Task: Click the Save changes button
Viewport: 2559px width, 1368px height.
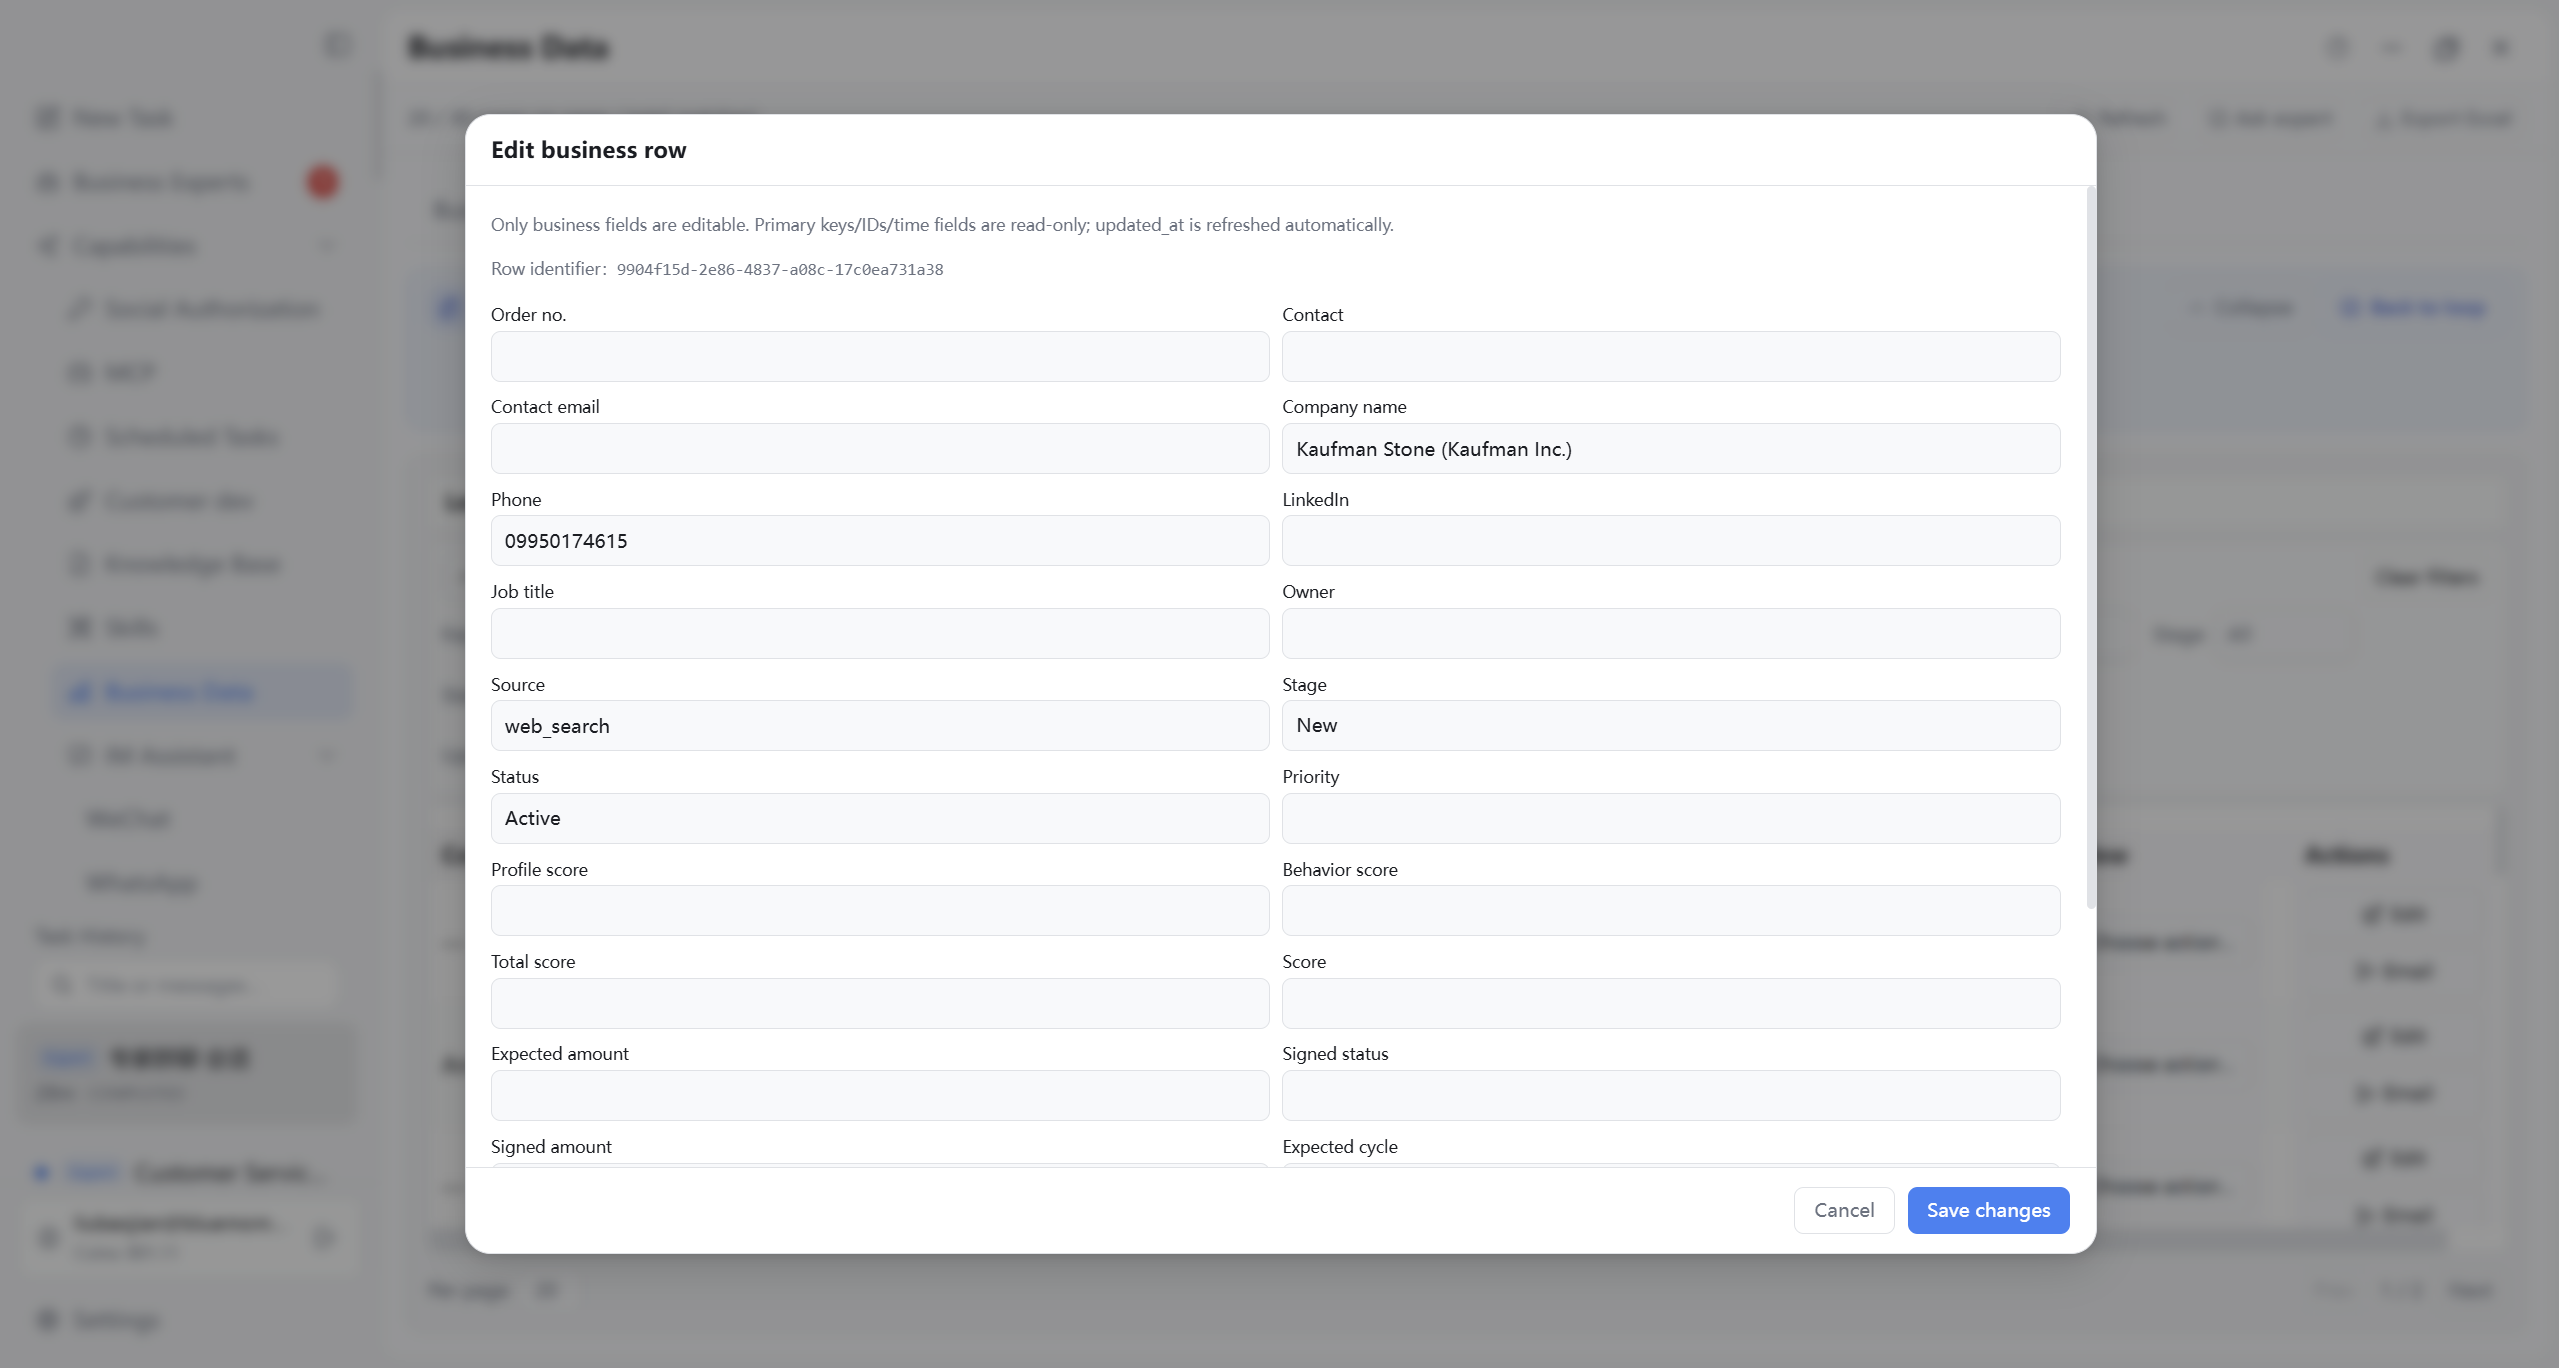Action: pos(1988,1210)
